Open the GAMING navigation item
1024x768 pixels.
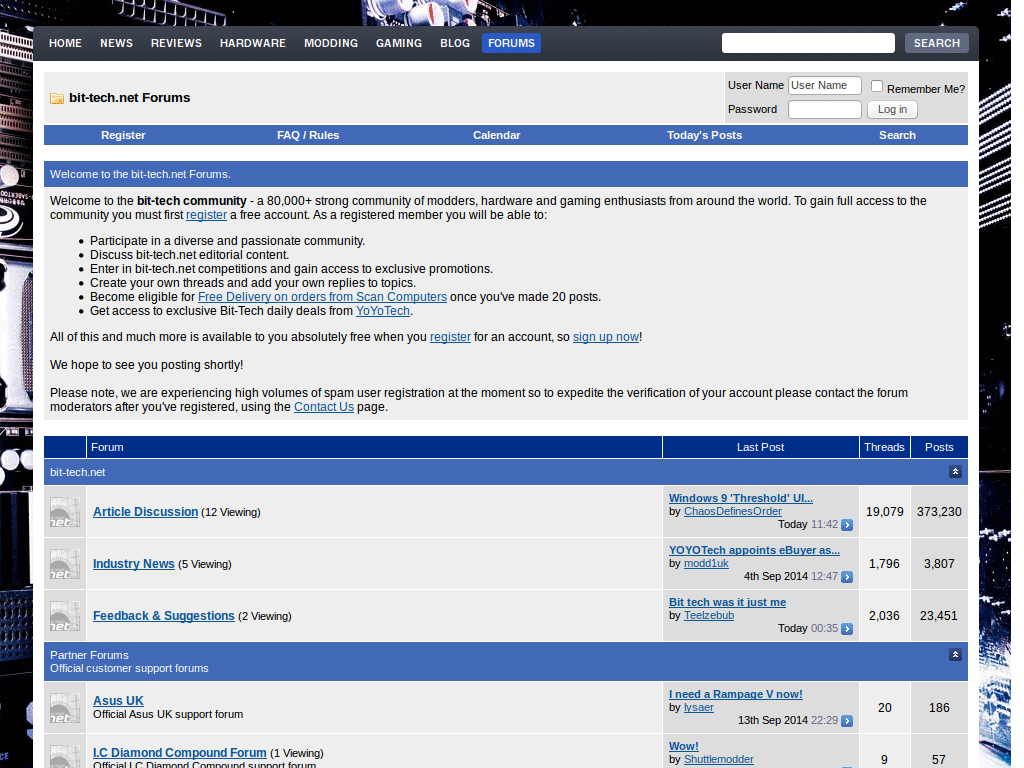pyautogui.click(x=399, y=43)
